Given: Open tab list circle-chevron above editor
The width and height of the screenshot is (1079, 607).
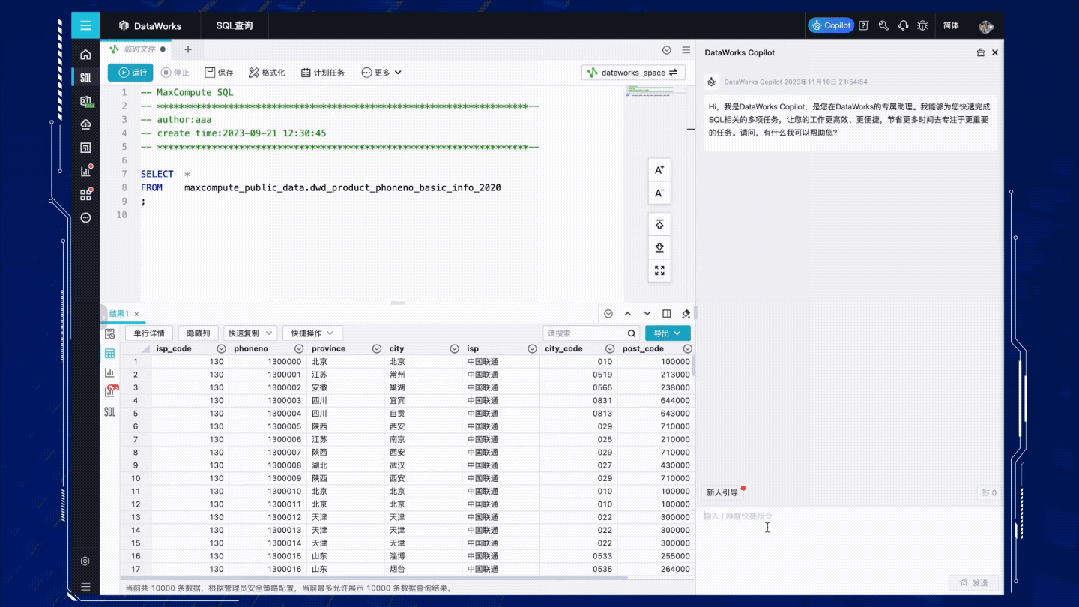Looking at the screenshot, I should 666,50.
